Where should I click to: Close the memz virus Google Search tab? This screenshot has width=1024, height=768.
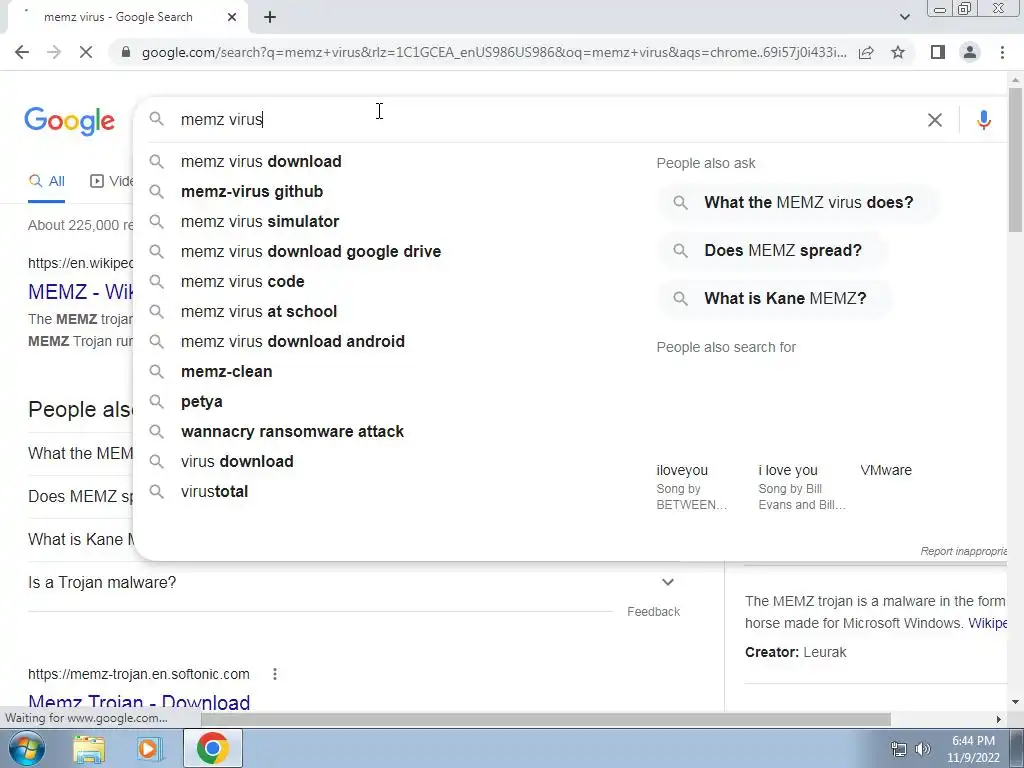point(232,17)
